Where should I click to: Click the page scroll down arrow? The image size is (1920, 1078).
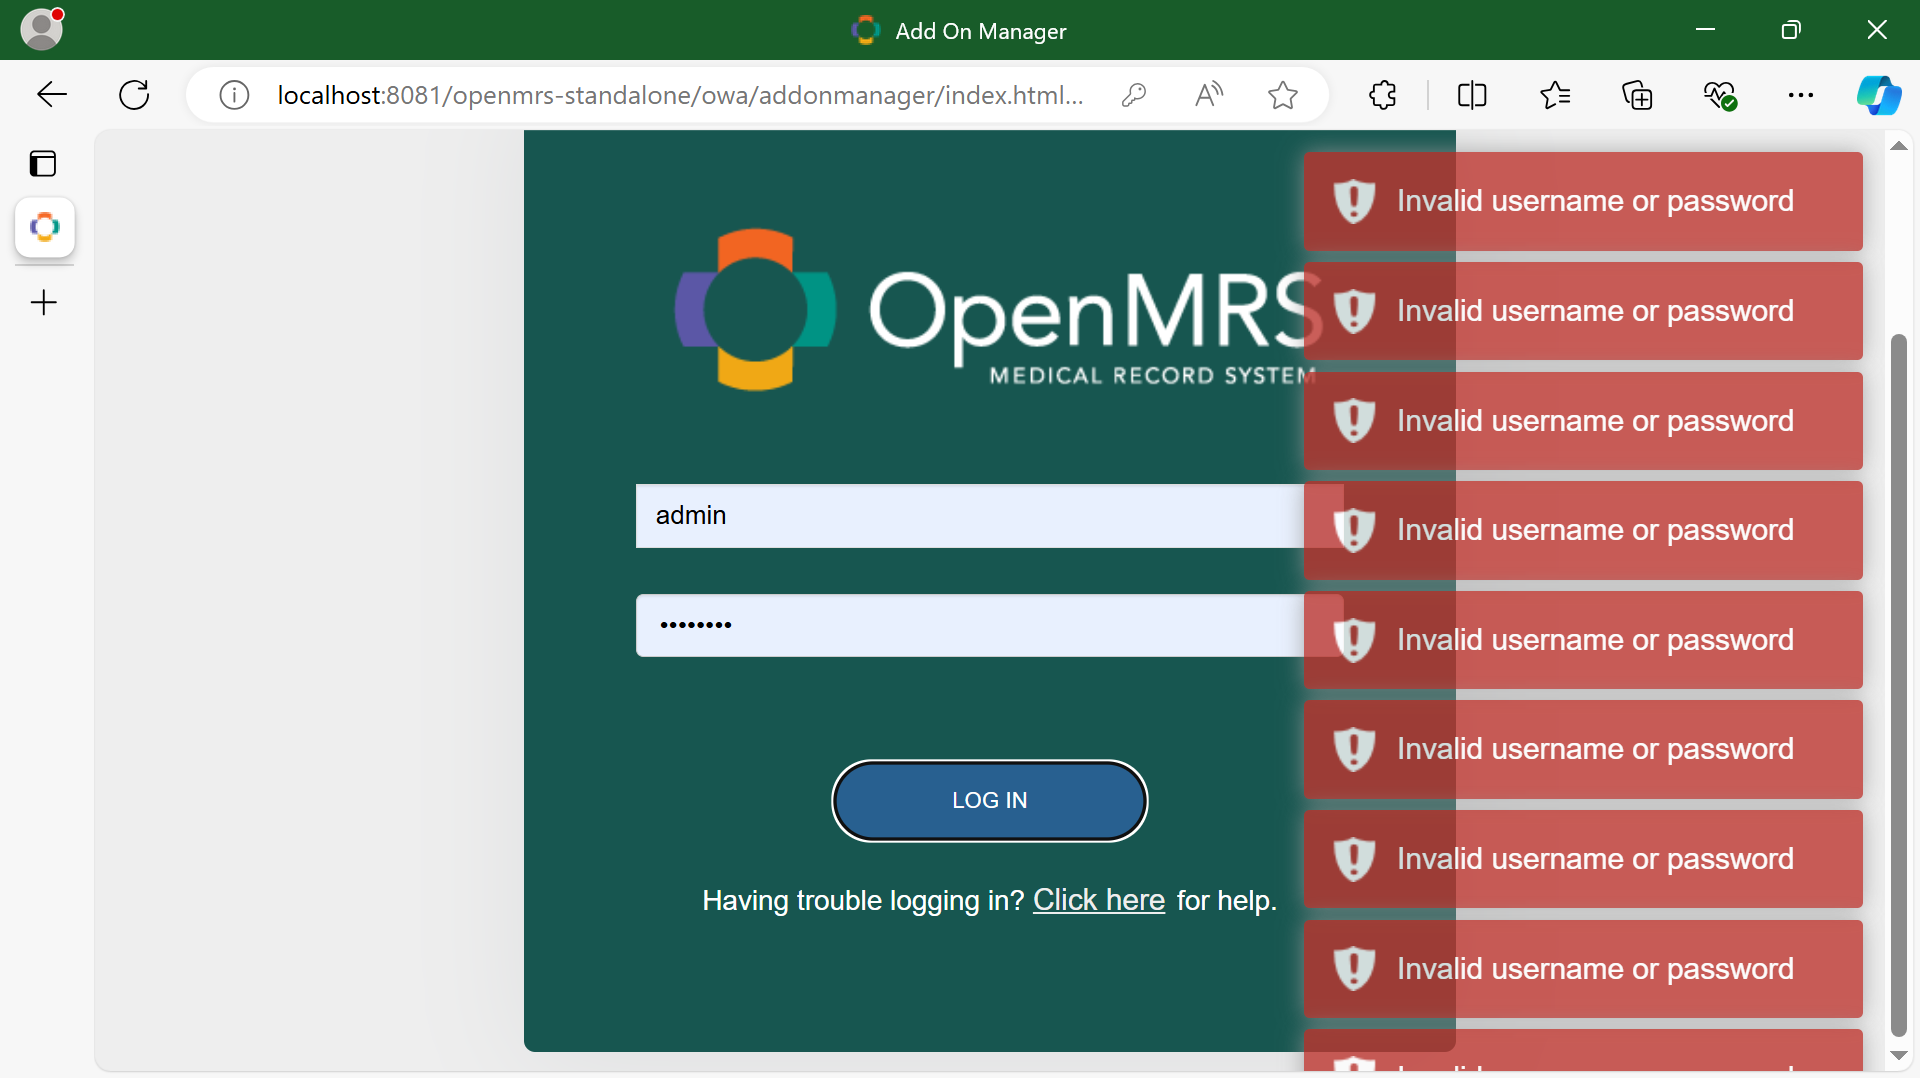(1899, 1056)
